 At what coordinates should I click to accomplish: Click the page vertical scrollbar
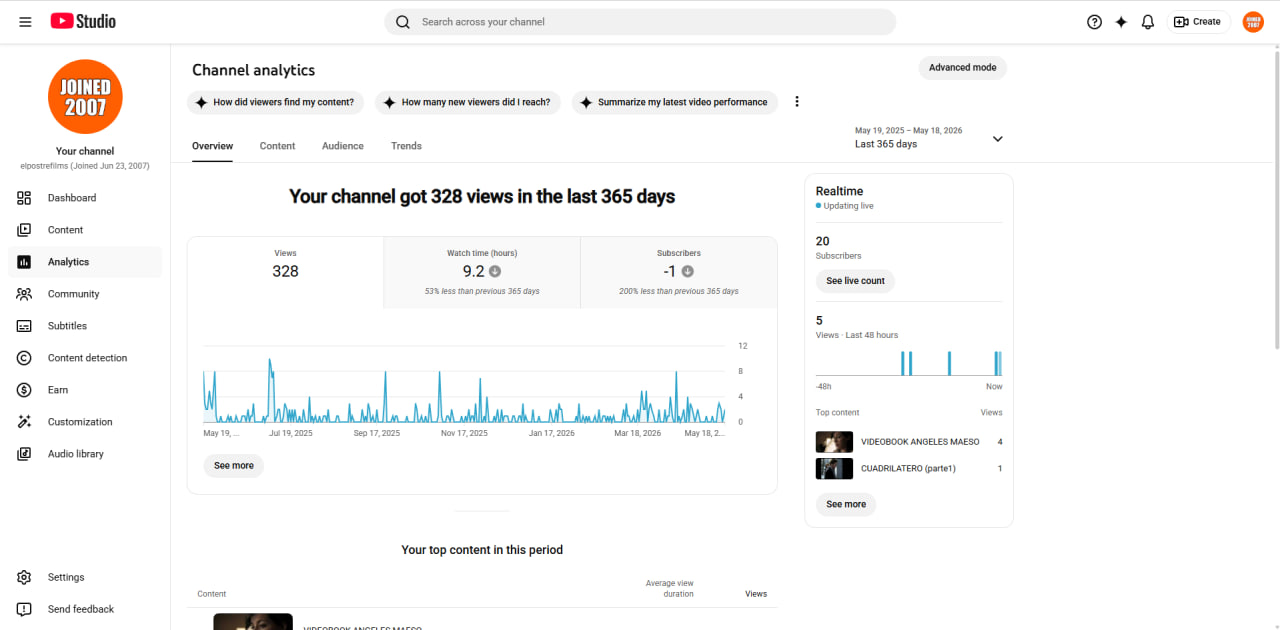(x=1276, y=200)
